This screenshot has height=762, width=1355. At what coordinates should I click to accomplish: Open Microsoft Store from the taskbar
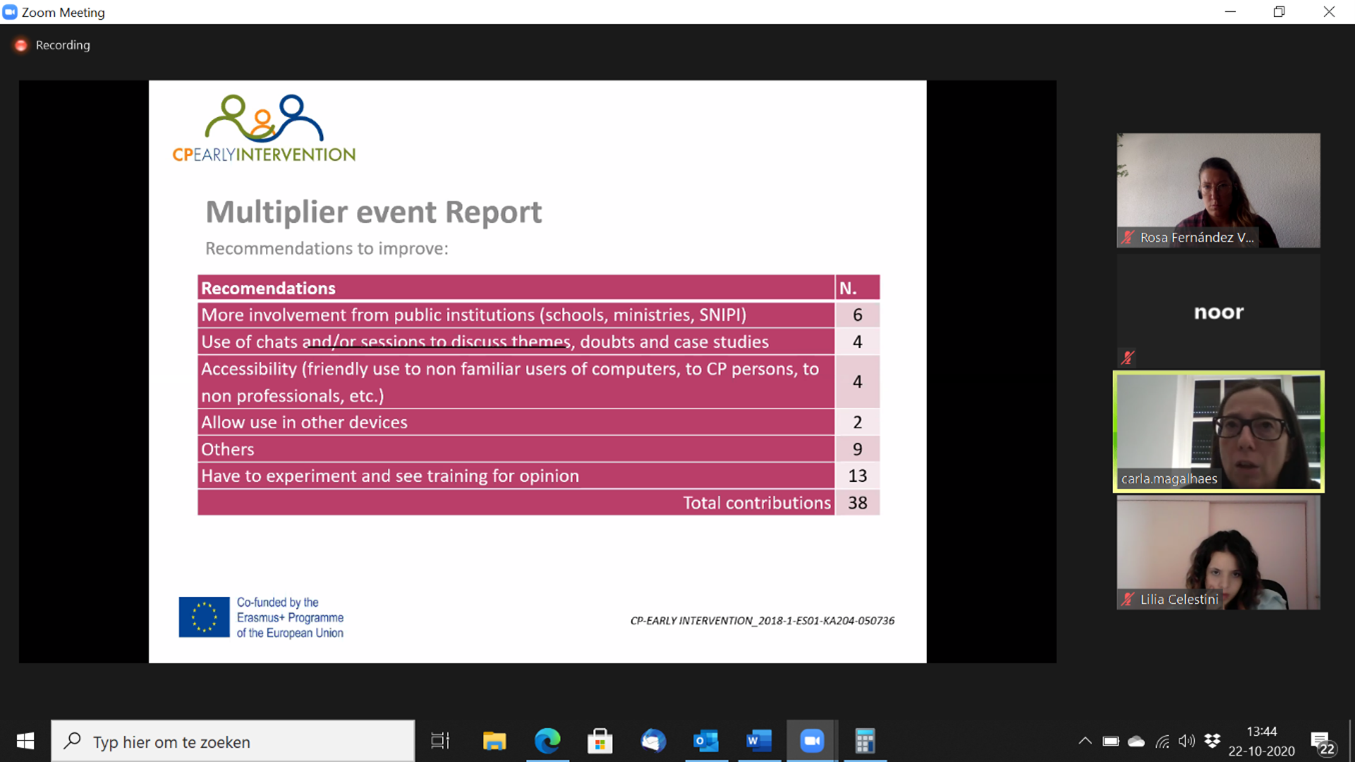click(600, 741)
